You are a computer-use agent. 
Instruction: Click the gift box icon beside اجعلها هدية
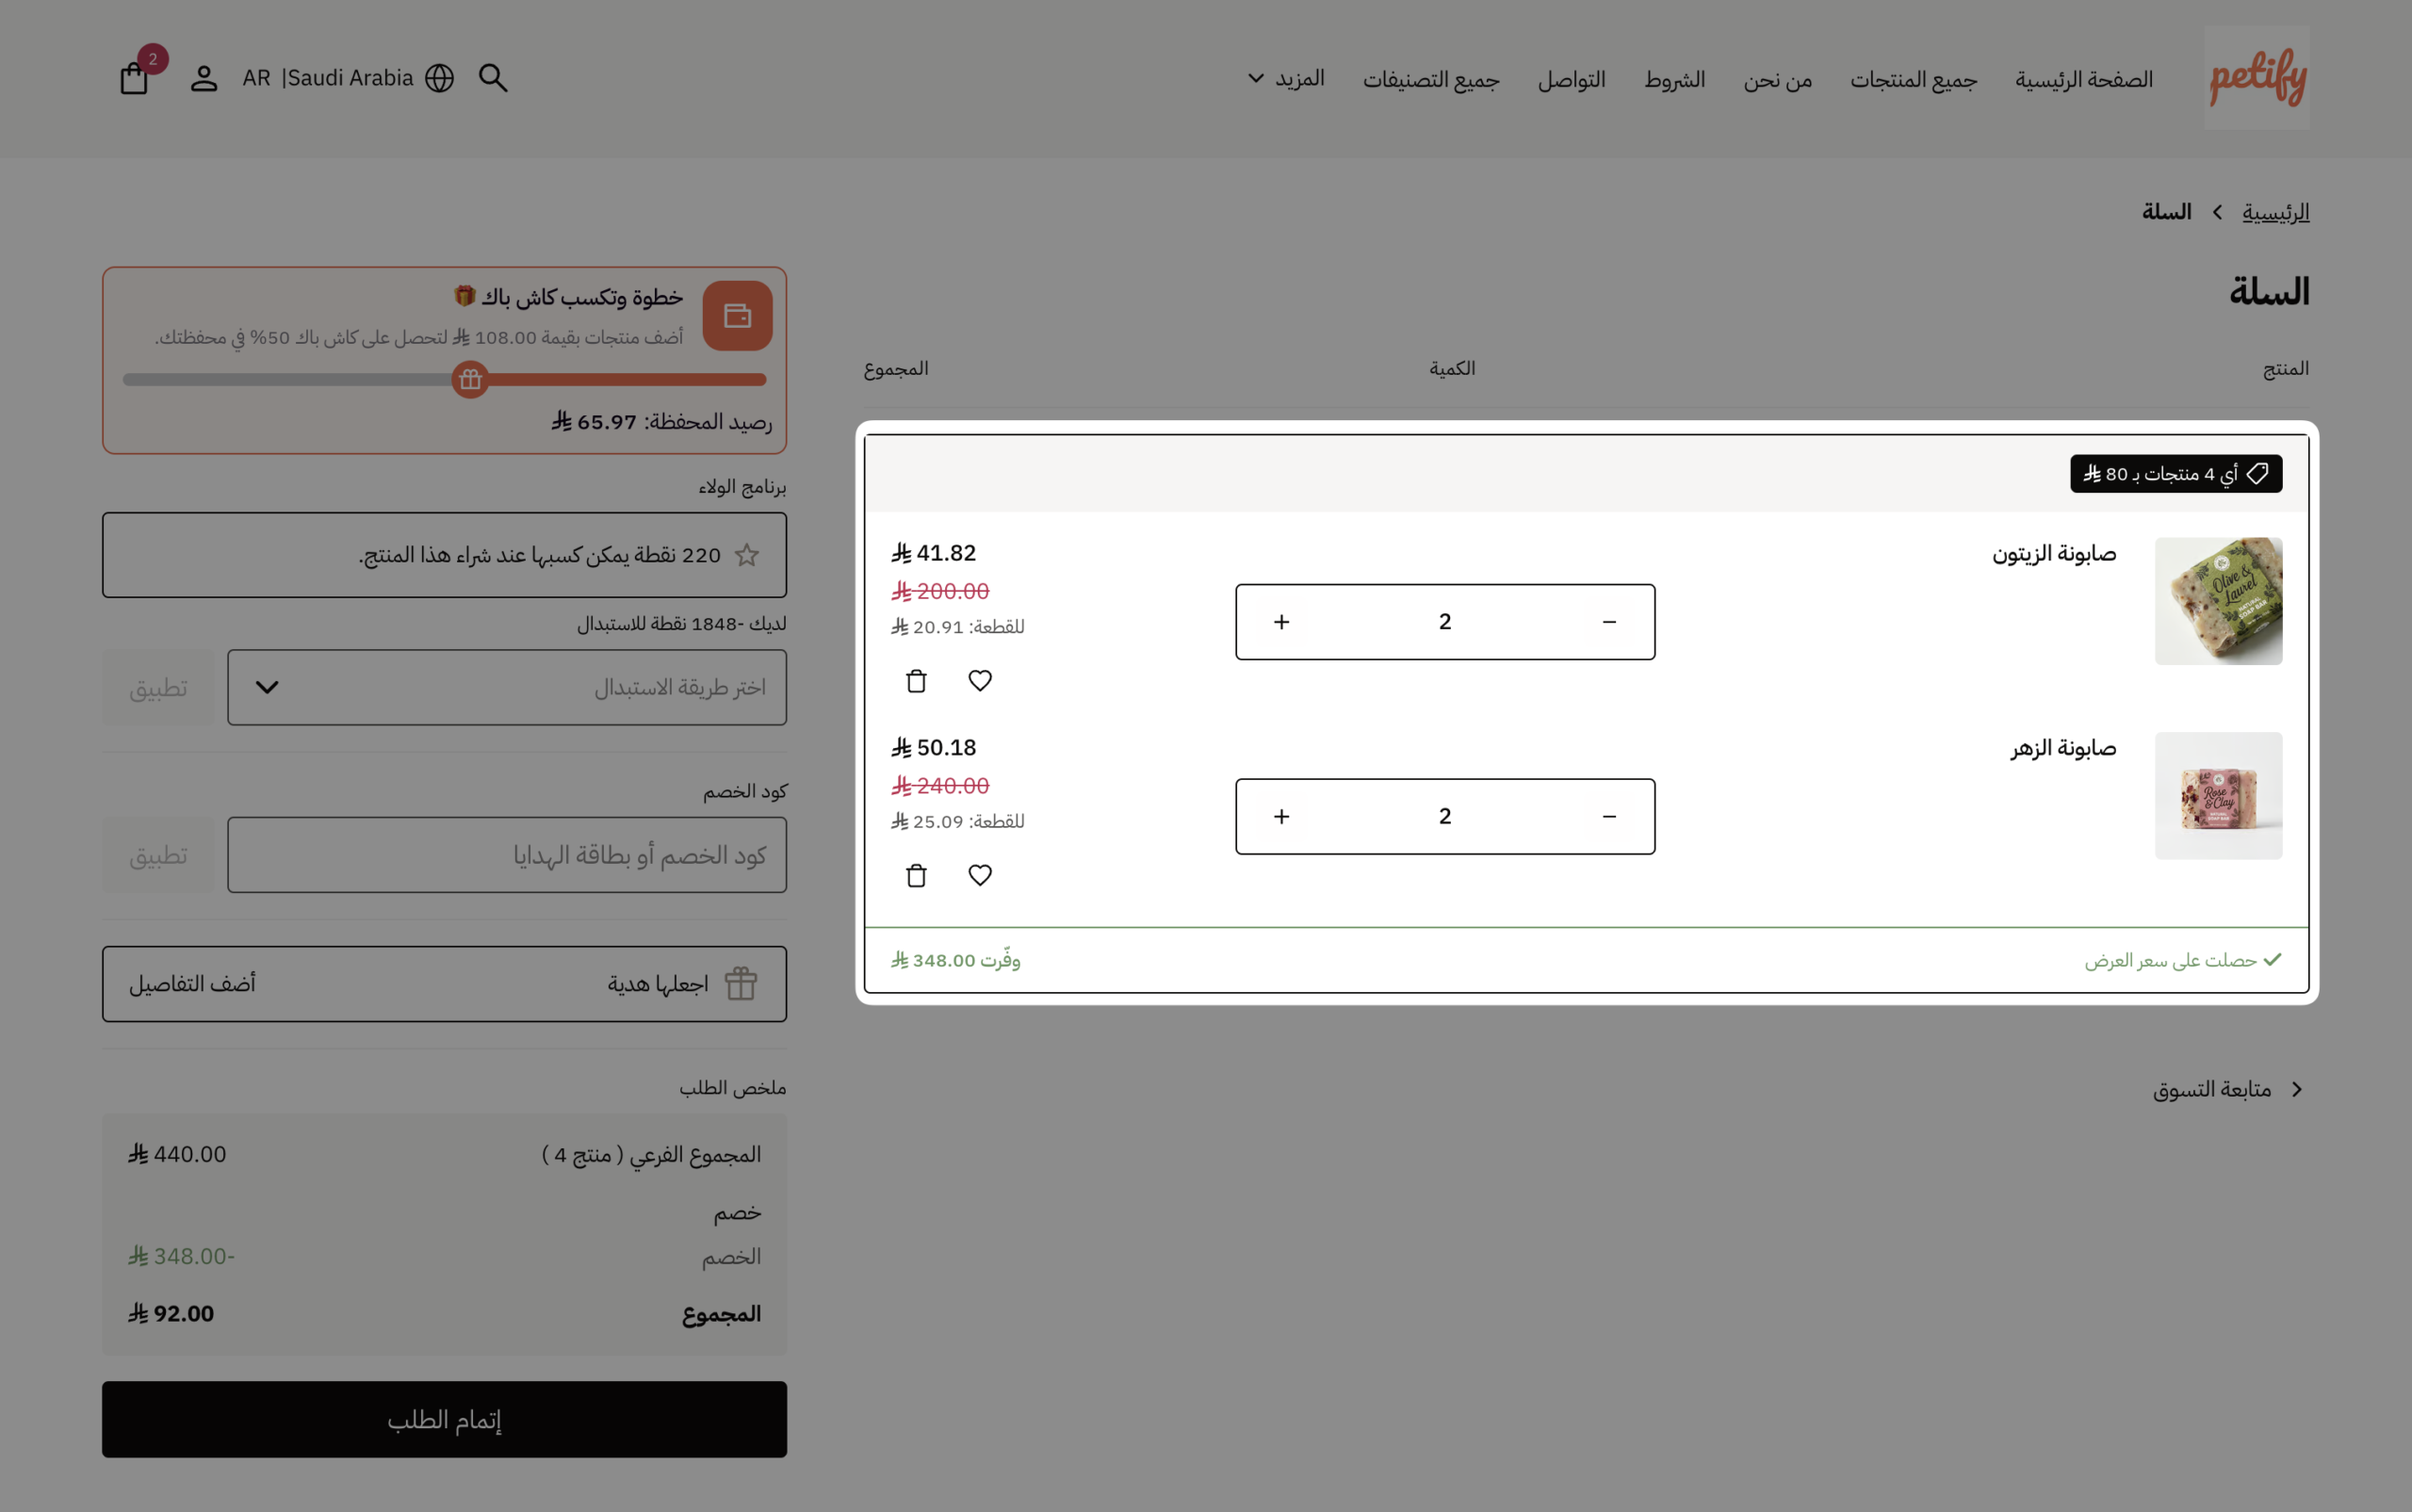[741, 984]
